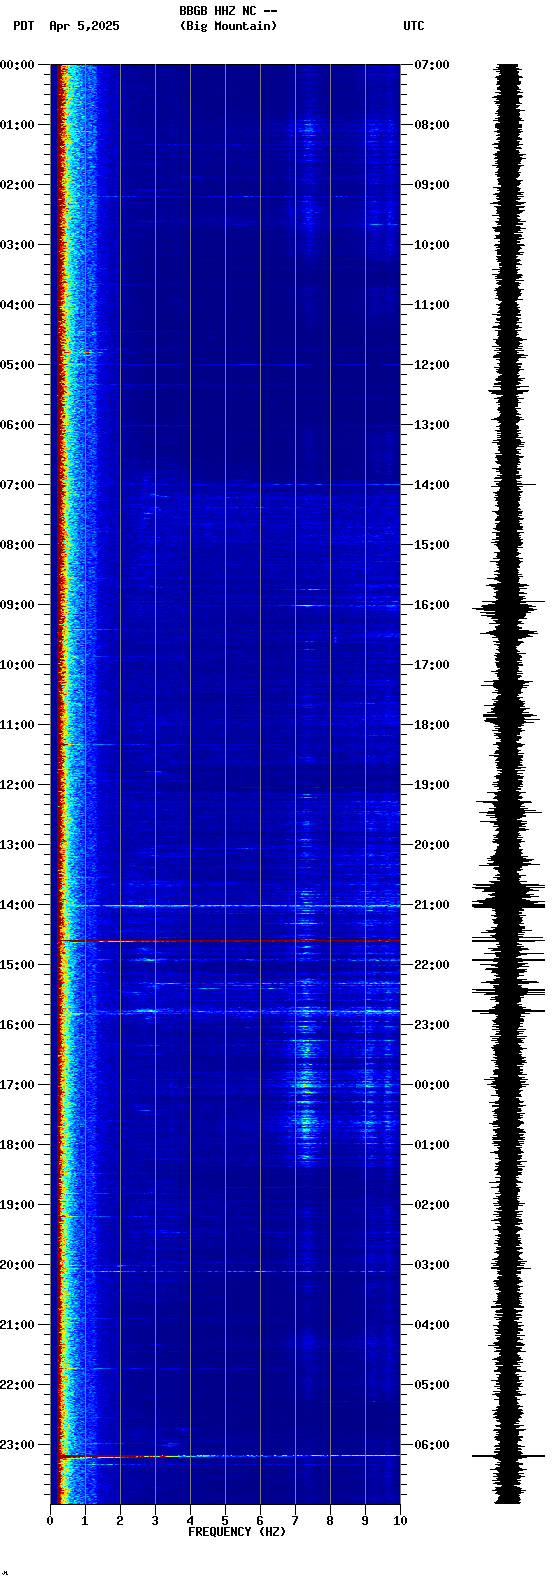The image size is (552, 1584).
Task: Click the 07:00 PDT time label
Action: point(17,485)
